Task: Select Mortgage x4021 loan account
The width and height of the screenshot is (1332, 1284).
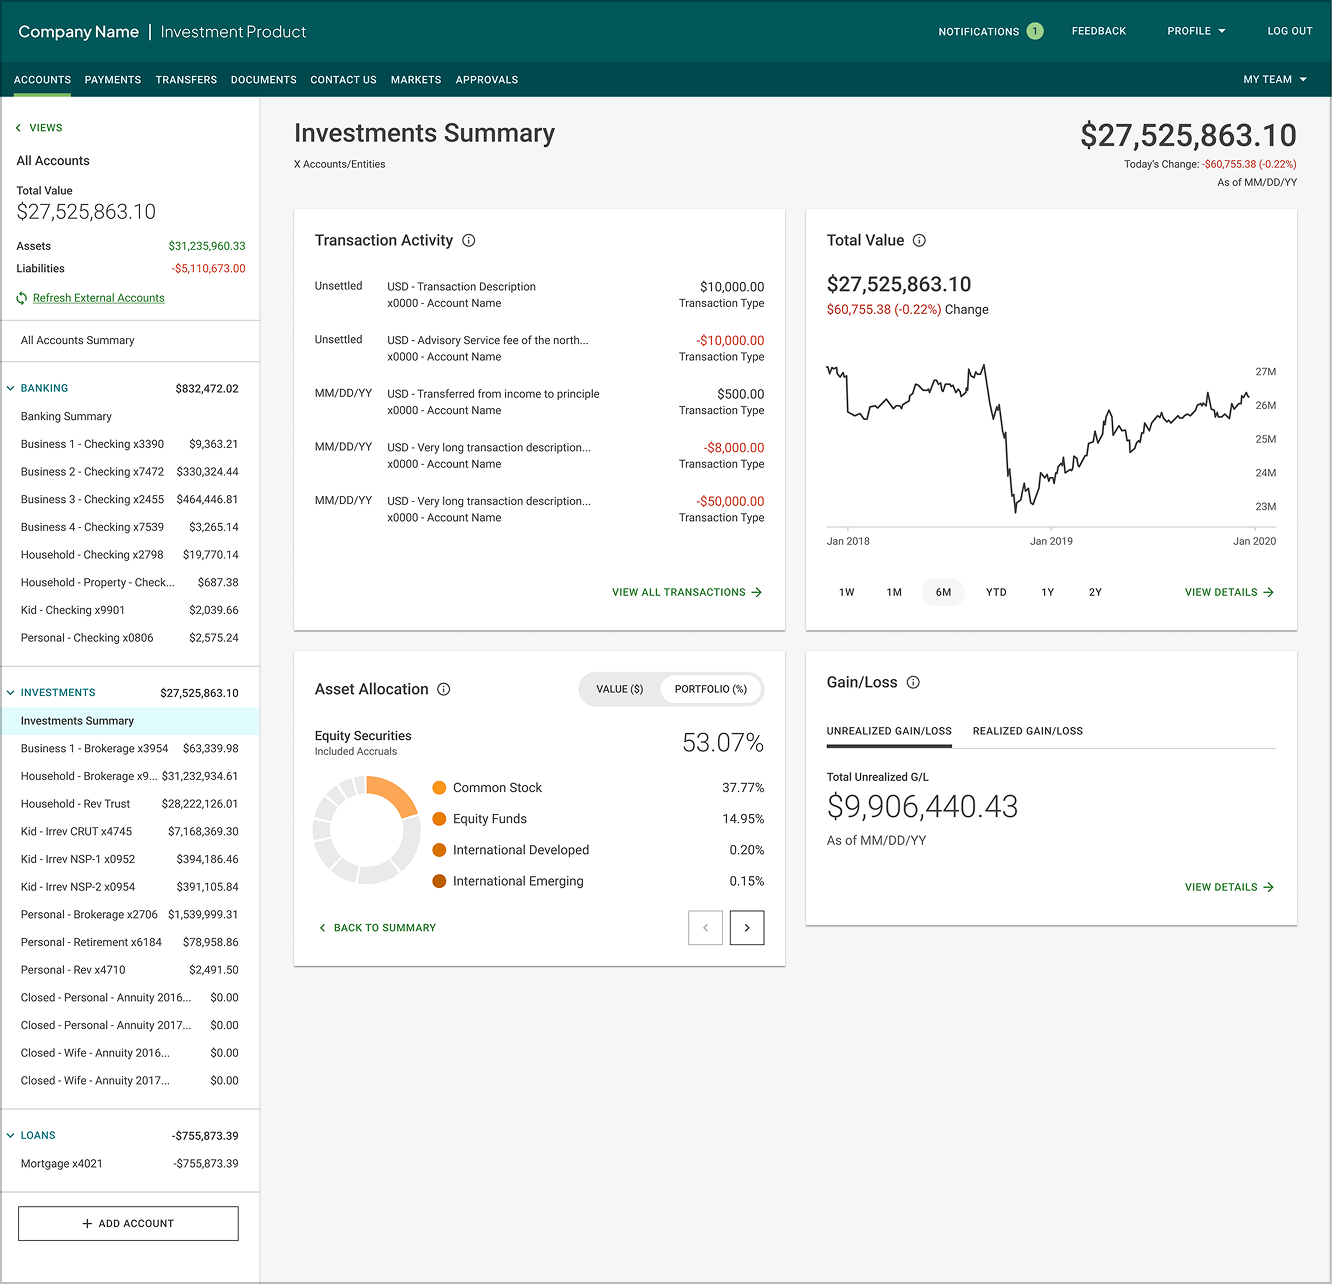Action: tap(130, 1164)
